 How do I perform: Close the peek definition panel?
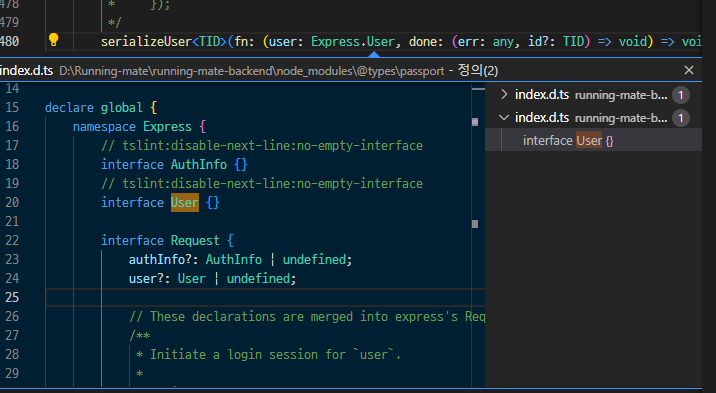point(689,70)
